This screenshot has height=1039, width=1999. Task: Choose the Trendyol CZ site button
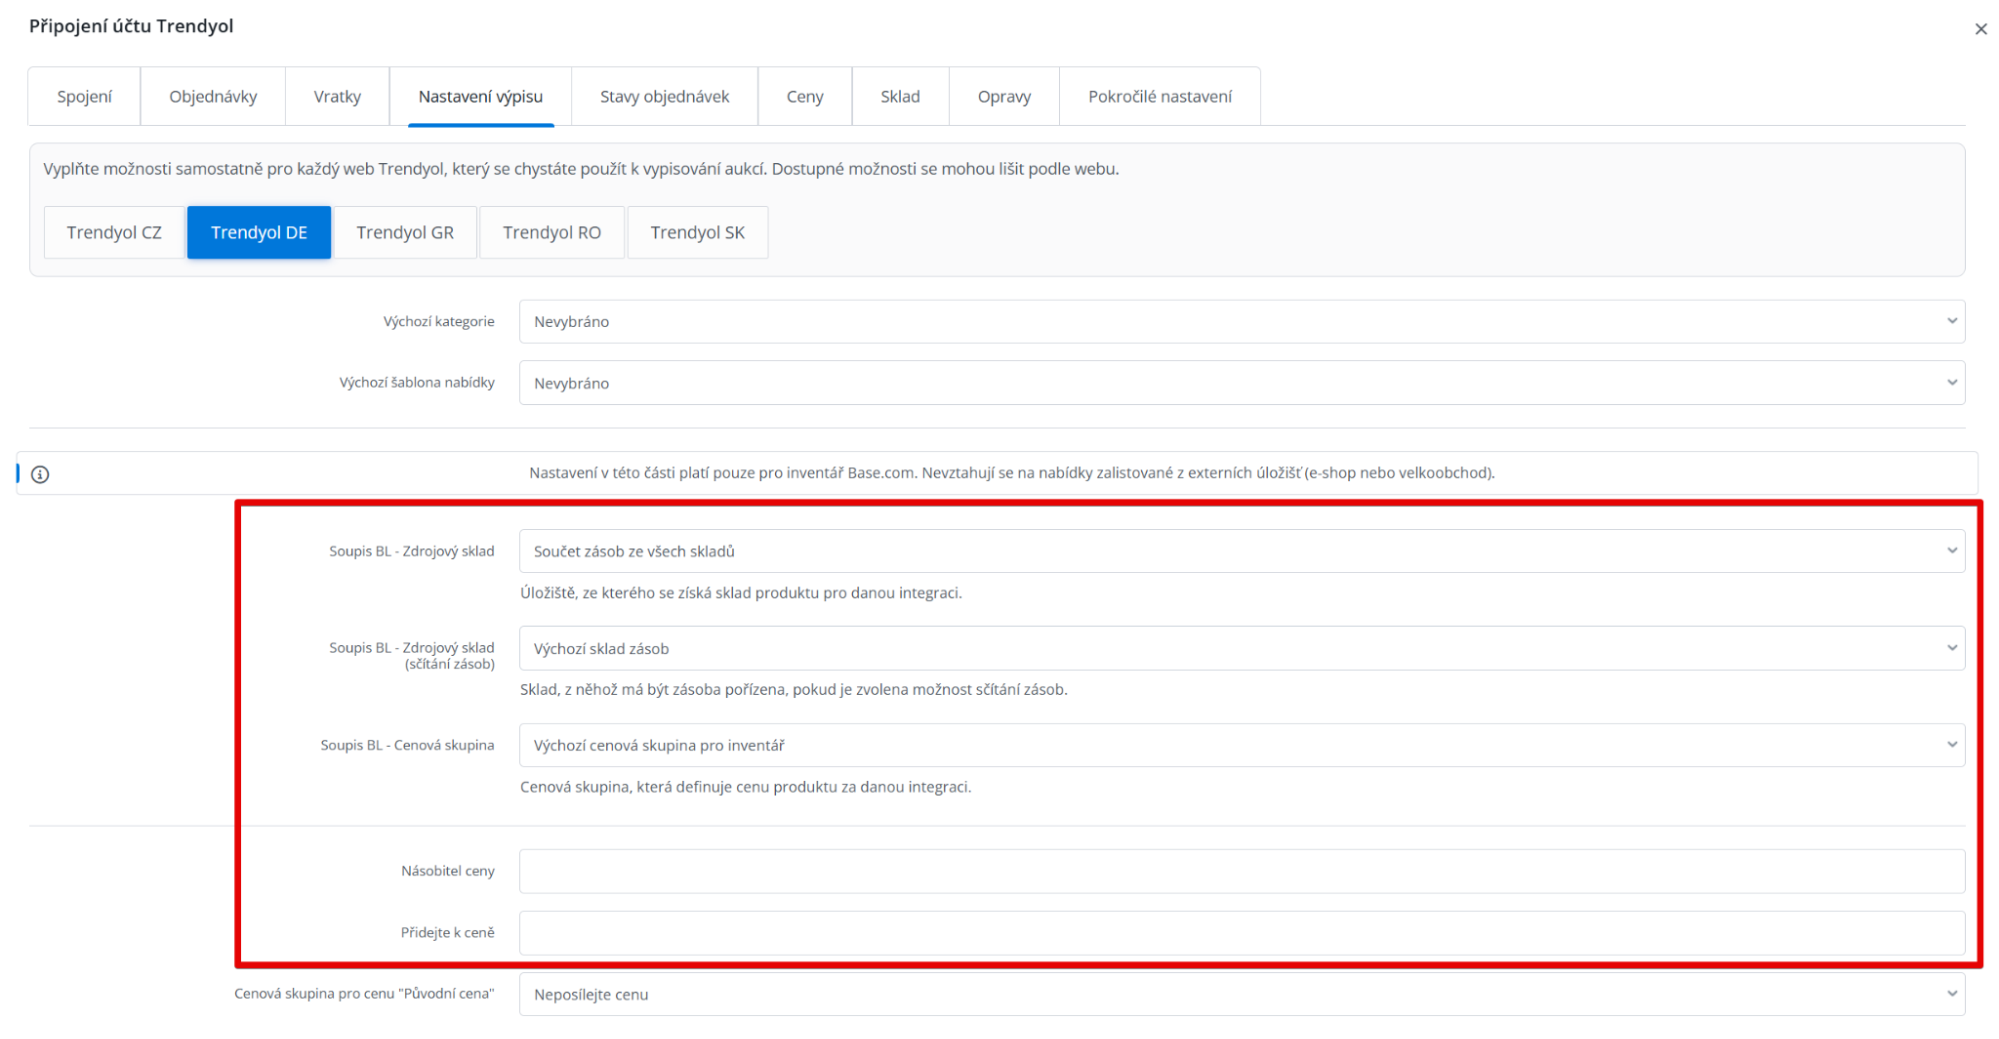114,232
